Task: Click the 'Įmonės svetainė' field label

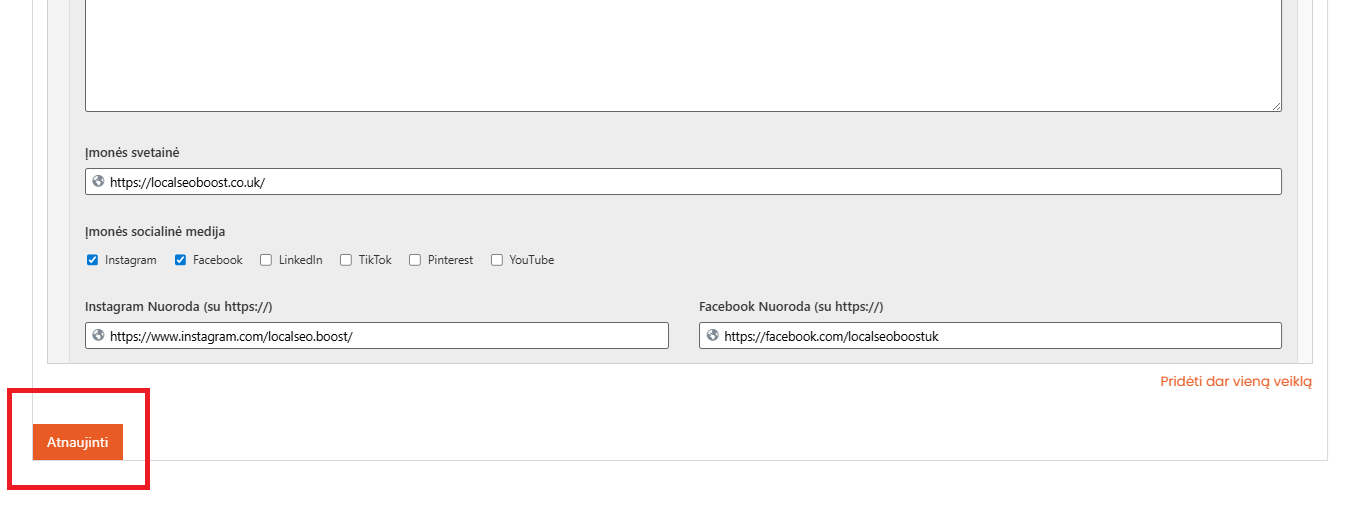Action: pyautogui.click(x=132, y=153)
